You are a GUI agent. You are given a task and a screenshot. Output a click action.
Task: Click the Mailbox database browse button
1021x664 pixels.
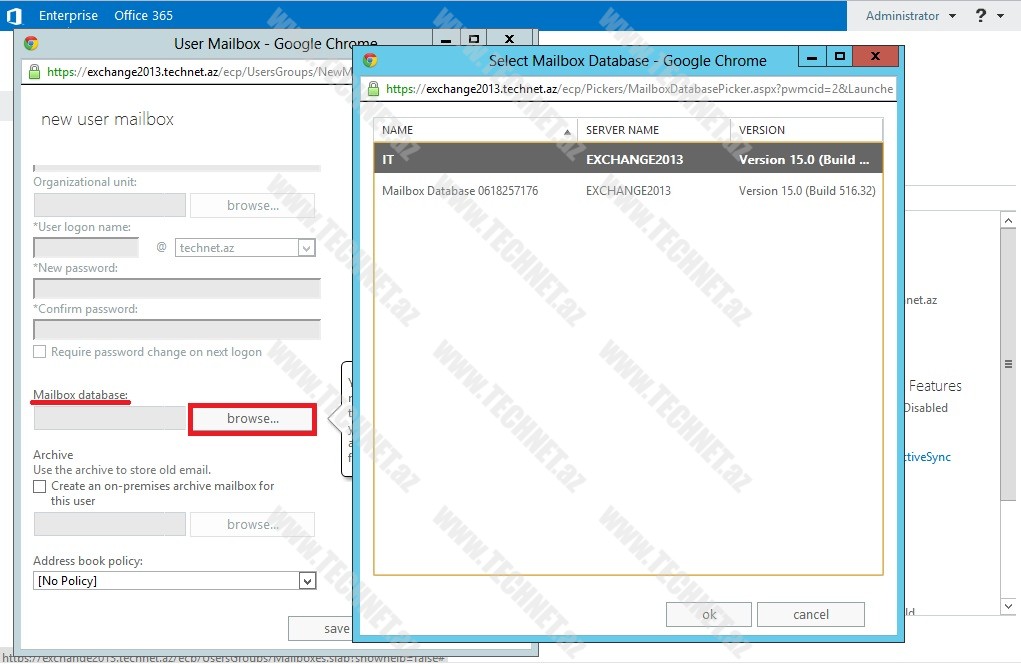pos(253,419)
